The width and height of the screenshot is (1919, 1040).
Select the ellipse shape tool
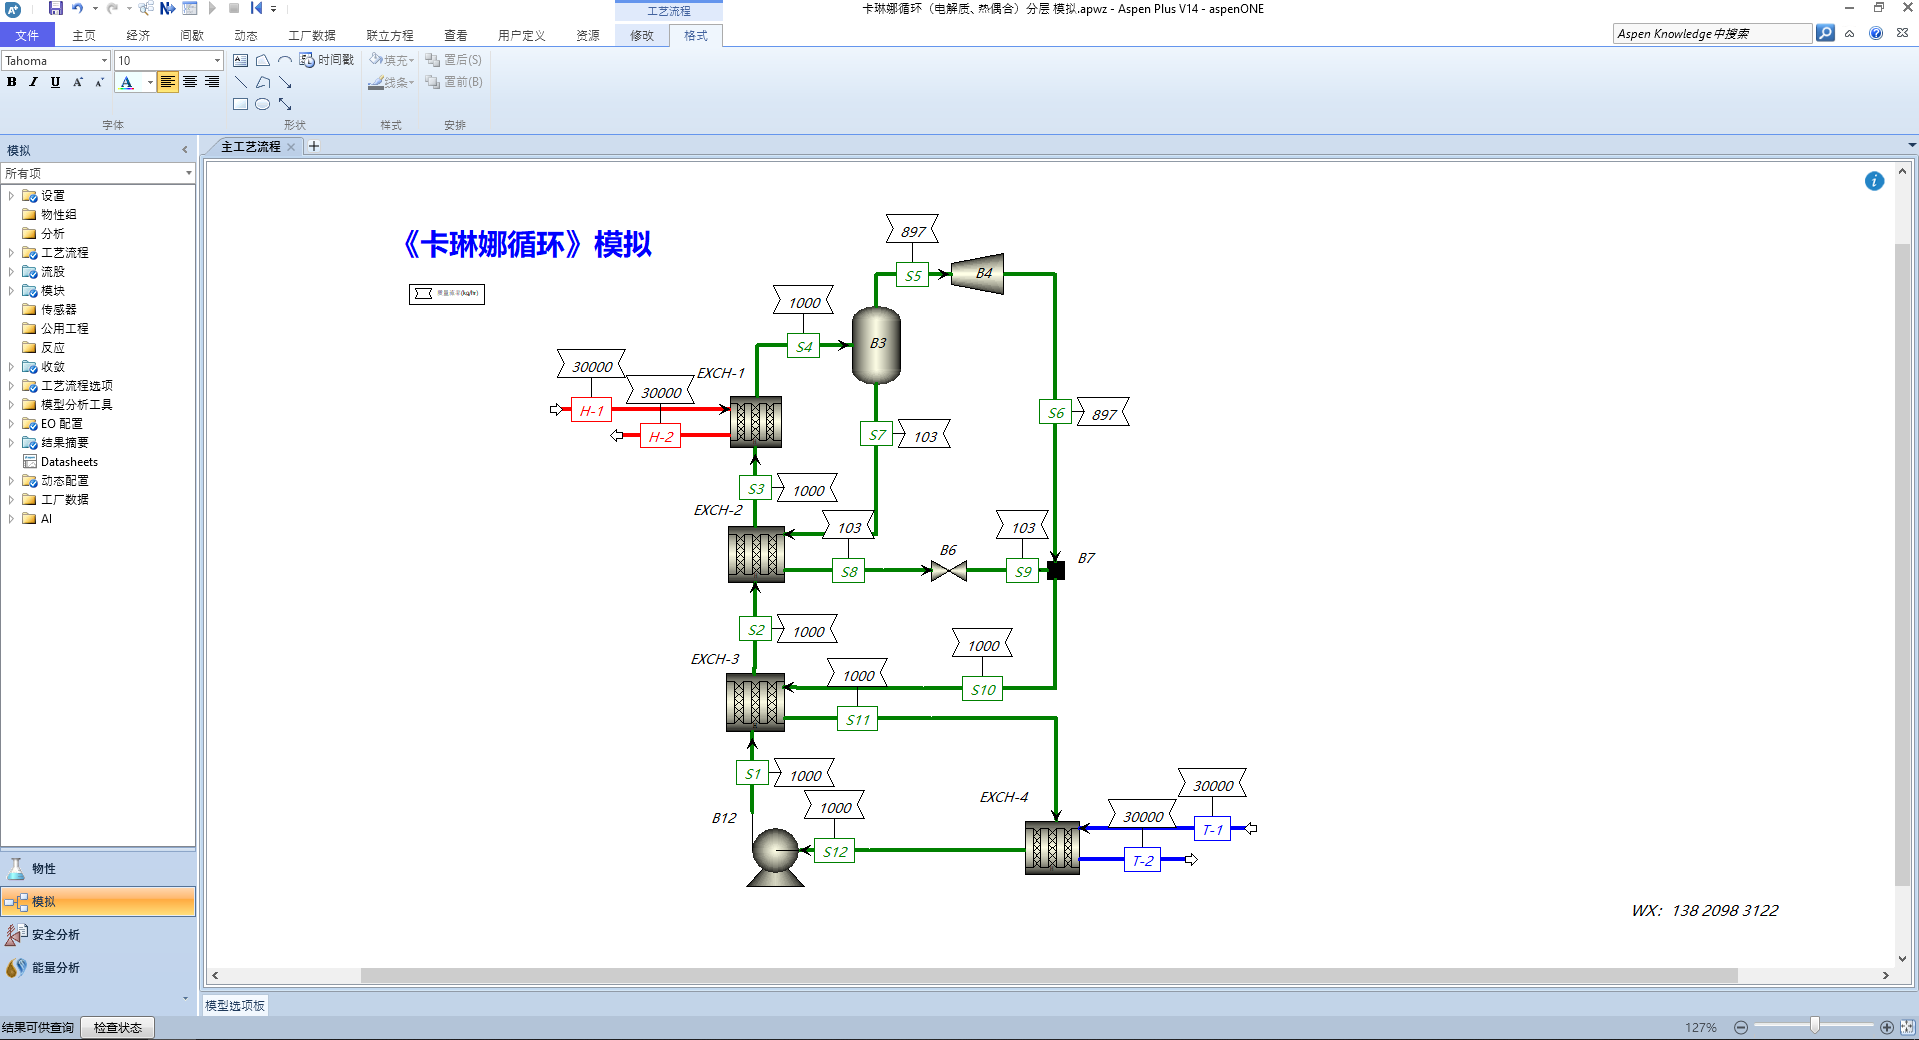tap(262, 104)
